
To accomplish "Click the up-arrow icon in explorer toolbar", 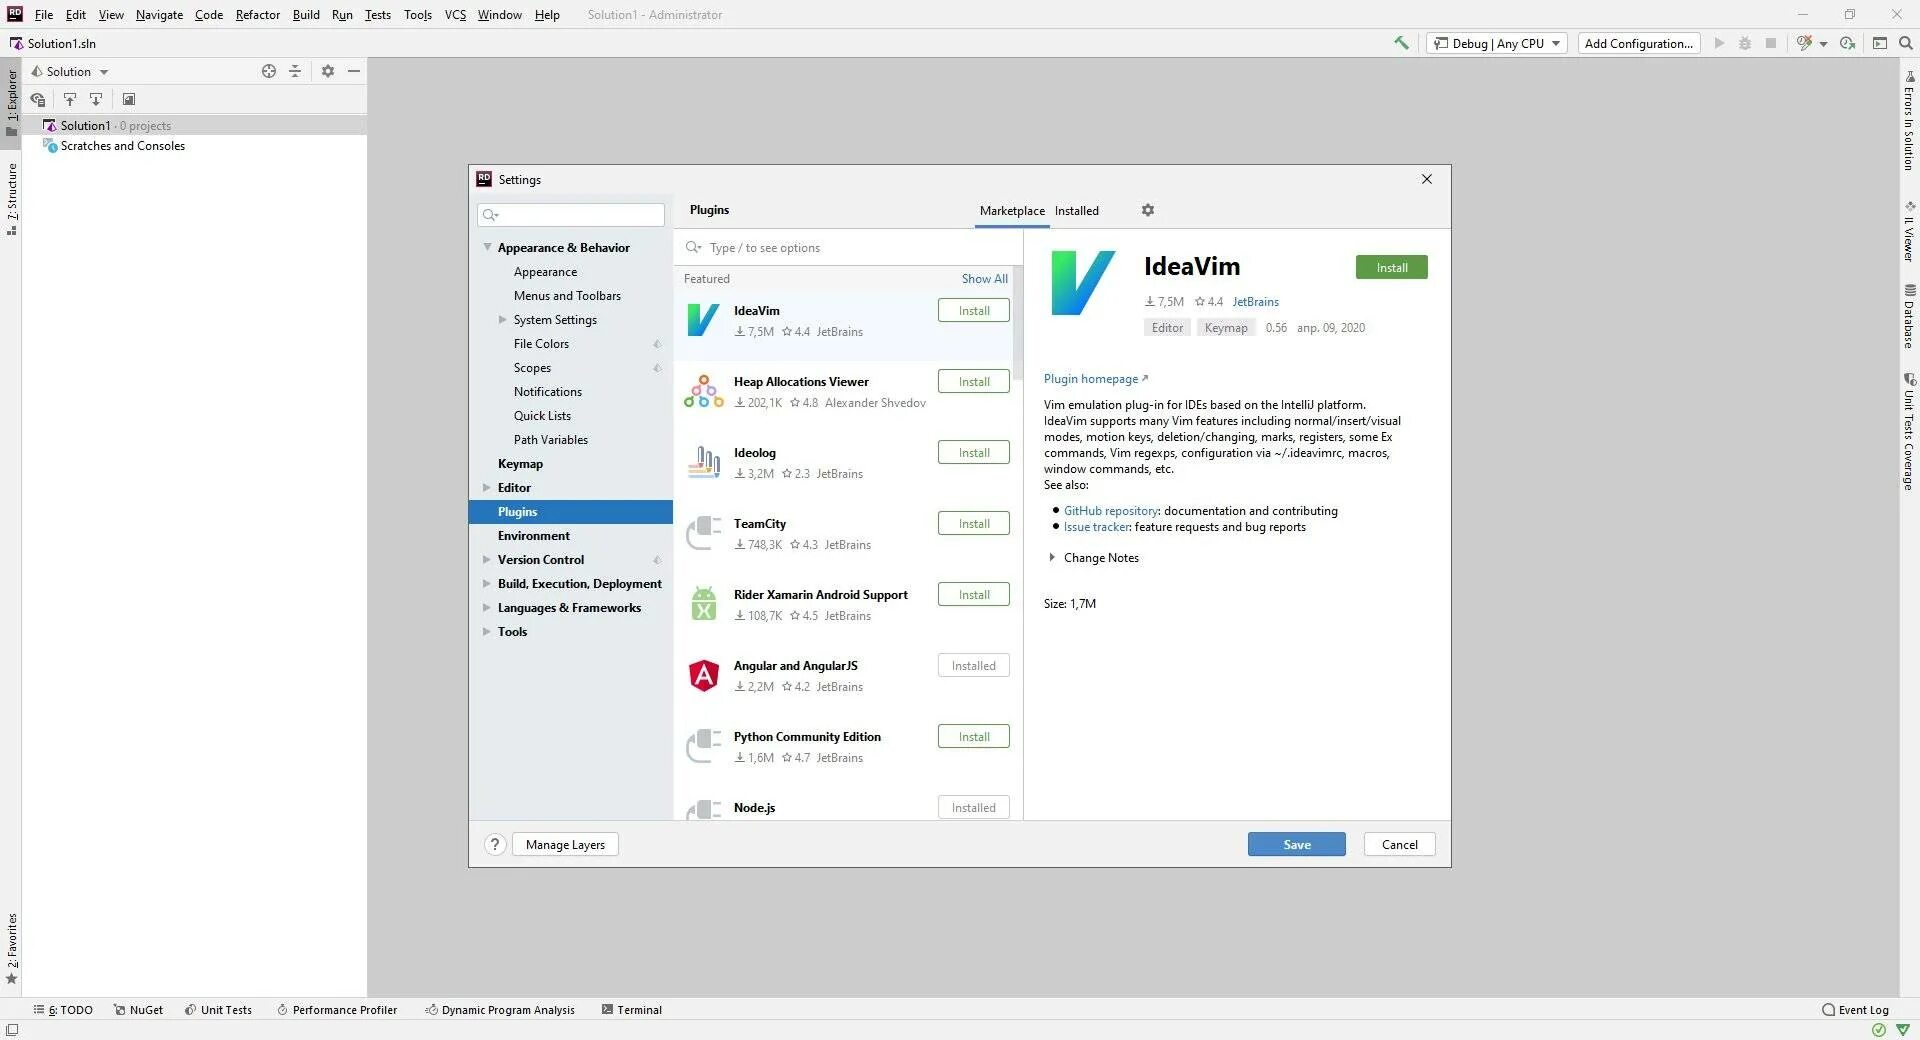I will [70, 99].
